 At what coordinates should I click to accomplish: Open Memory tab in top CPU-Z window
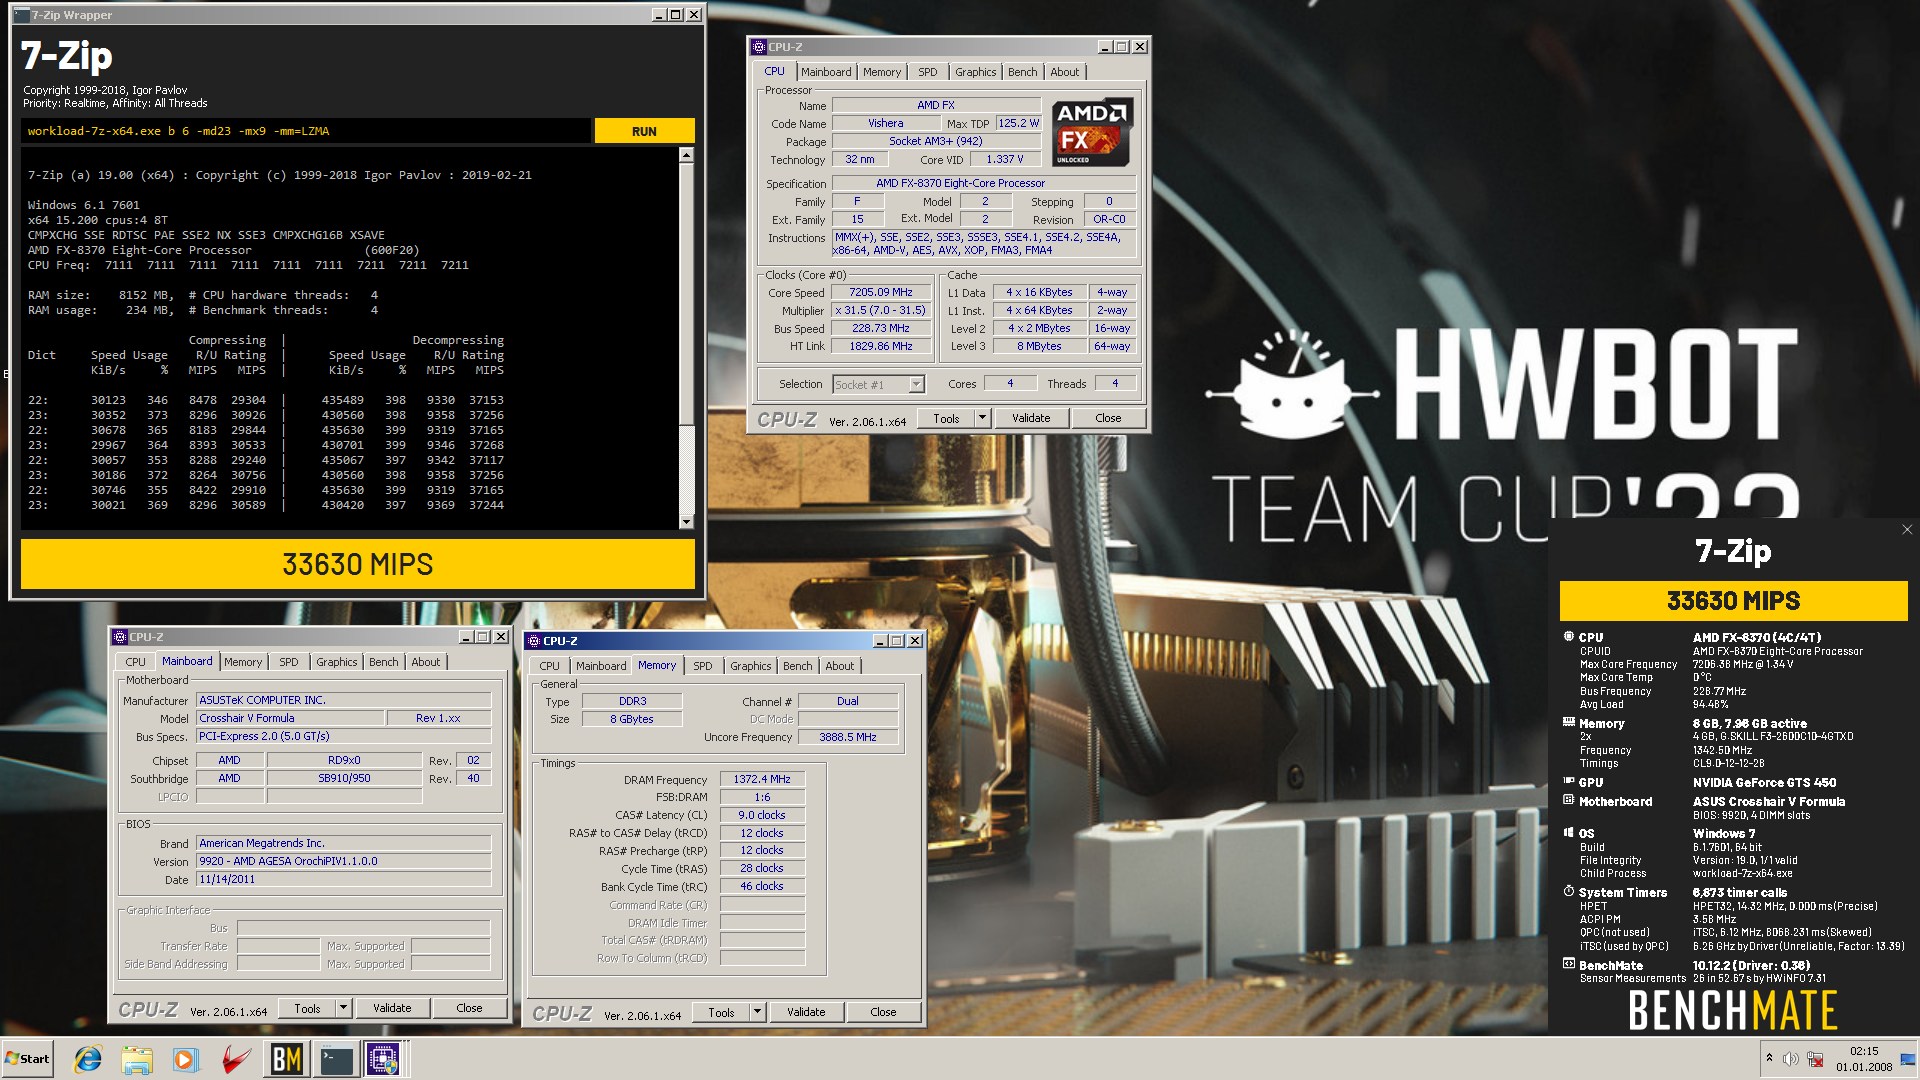[882, 72]
